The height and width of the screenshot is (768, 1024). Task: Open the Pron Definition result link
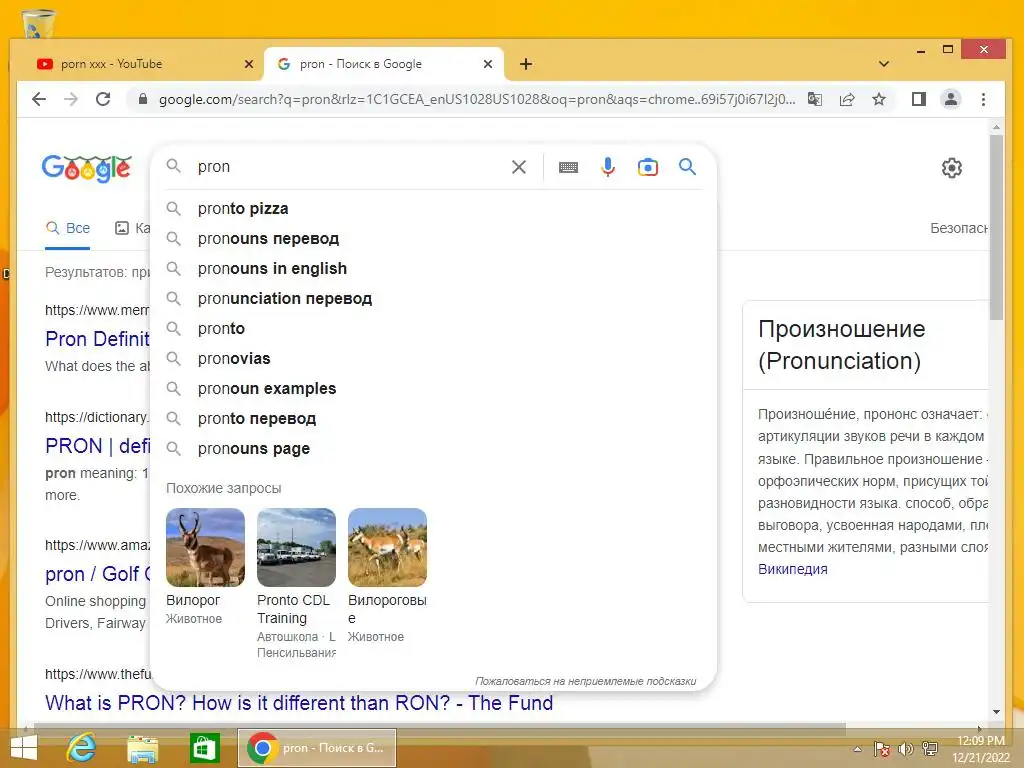(97, 339)
